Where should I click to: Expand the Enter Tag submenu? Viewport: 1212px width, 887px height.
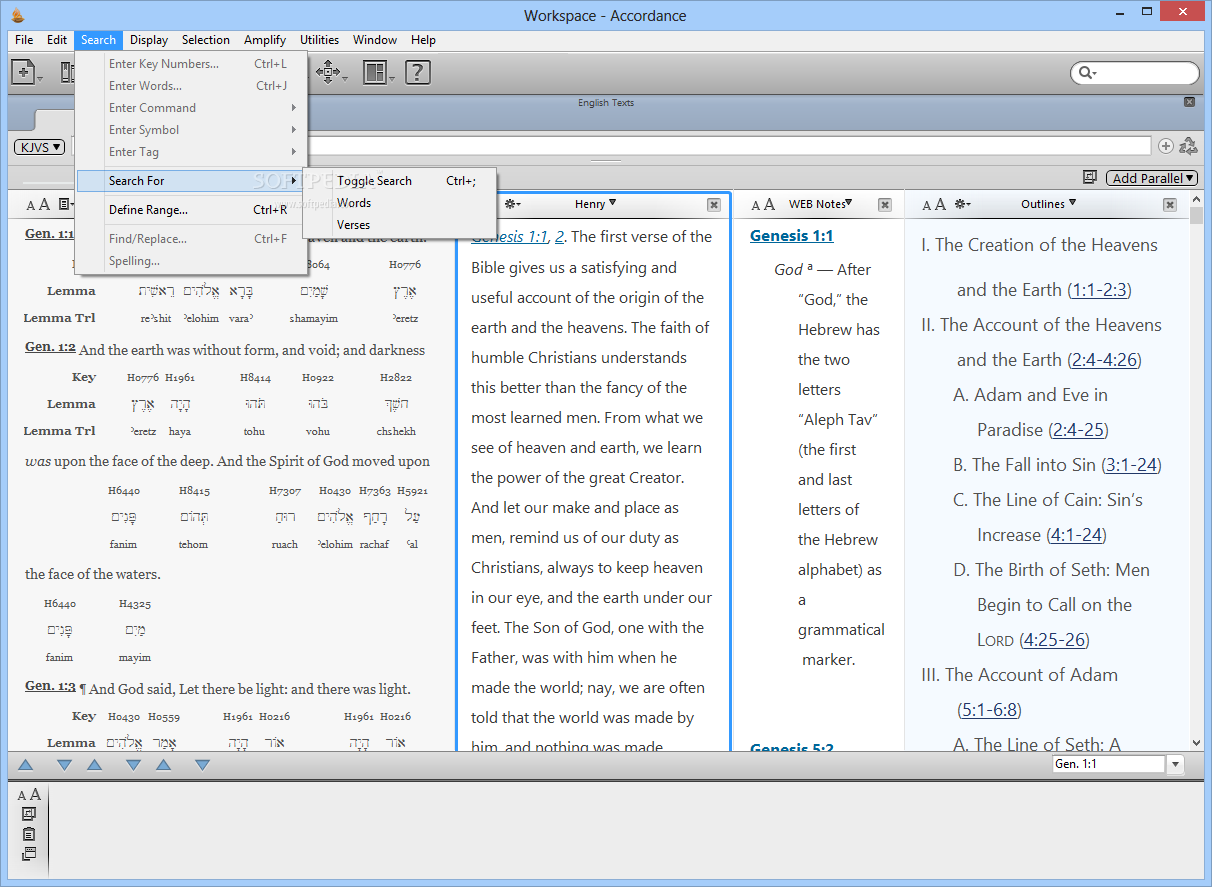[191, 152]
